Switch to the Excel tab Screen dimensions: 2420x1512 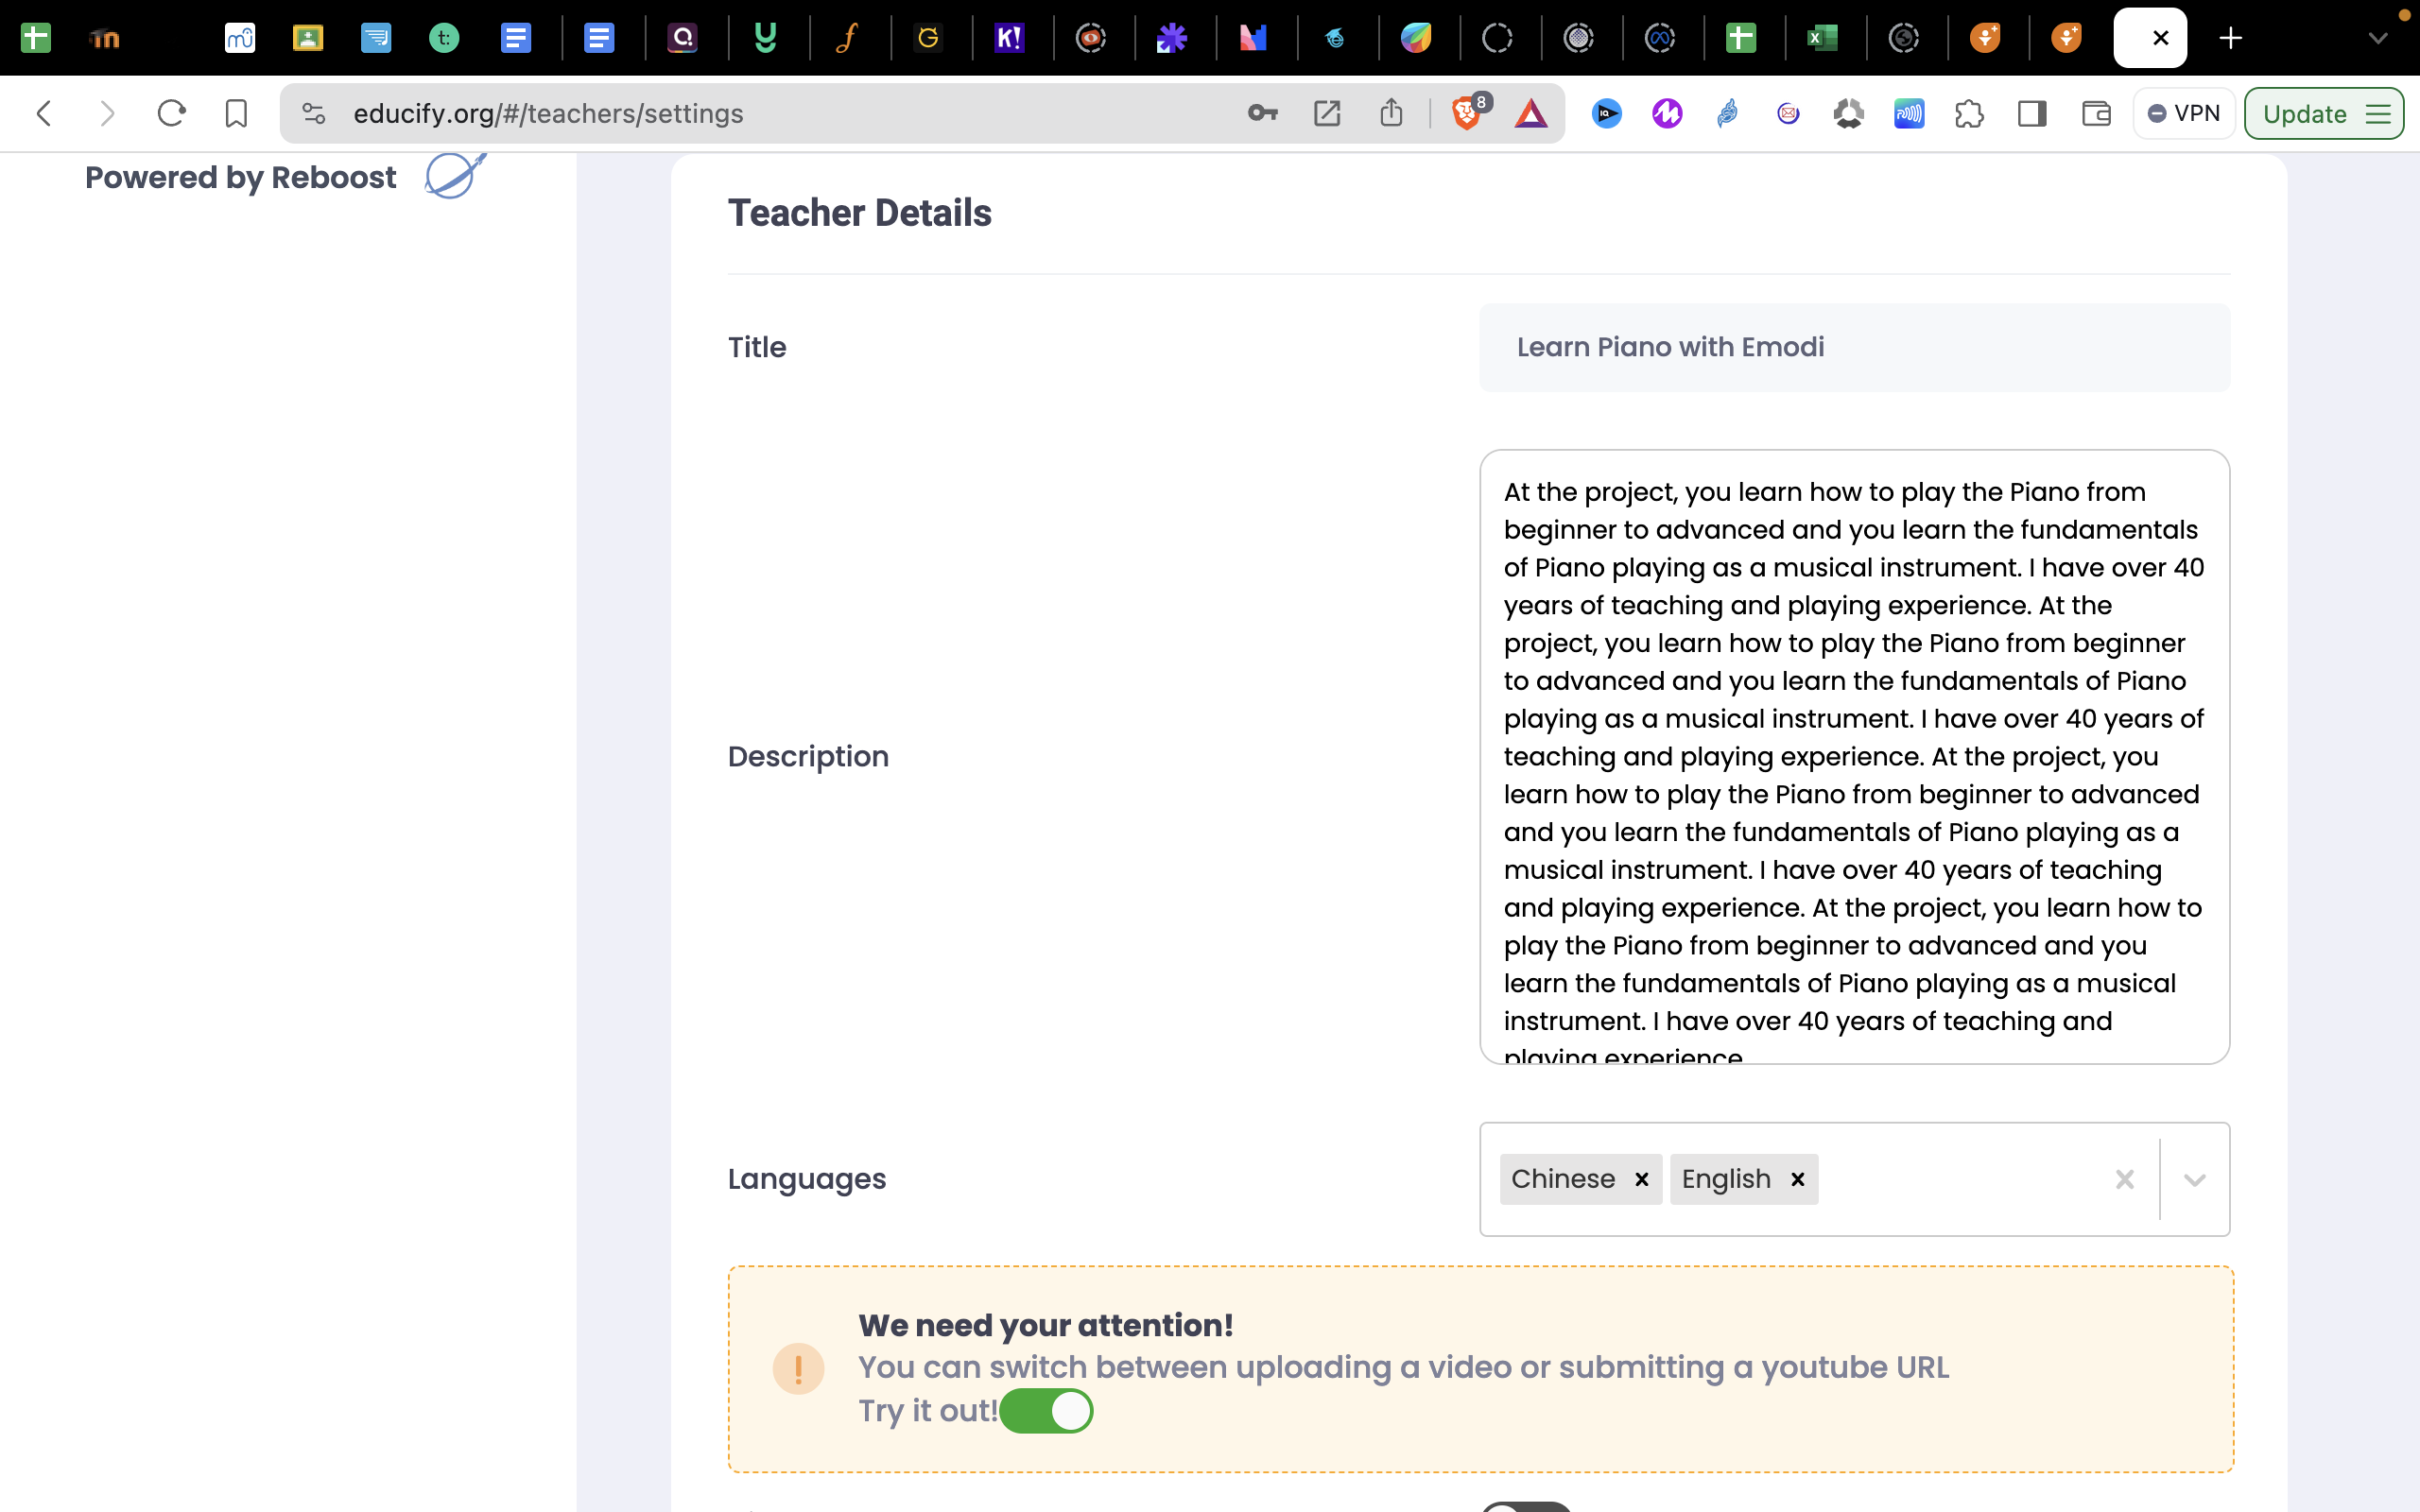[1822, 38]
